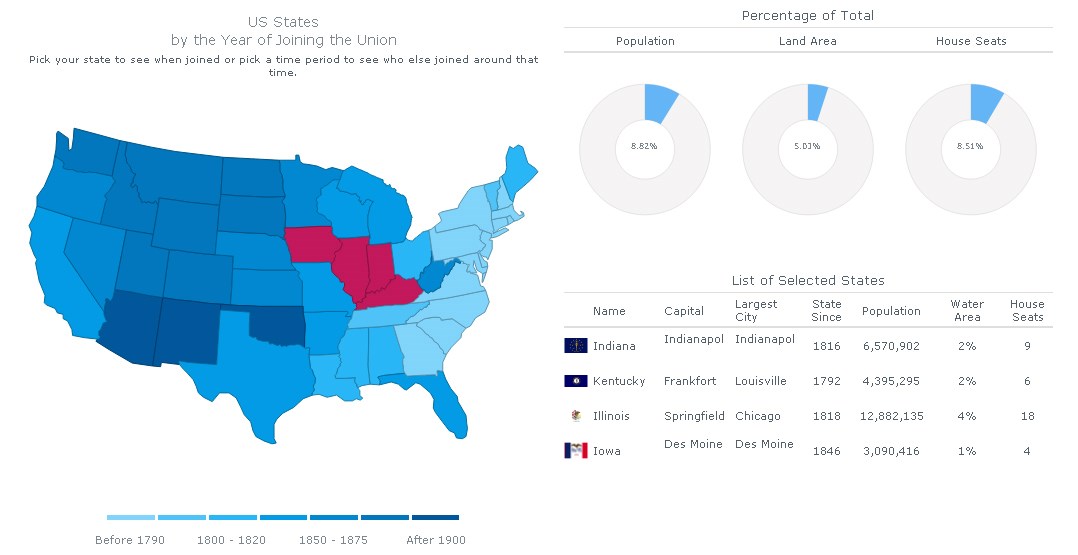
Task: Sort table by the State Since header
Action: tap(827, 311)
